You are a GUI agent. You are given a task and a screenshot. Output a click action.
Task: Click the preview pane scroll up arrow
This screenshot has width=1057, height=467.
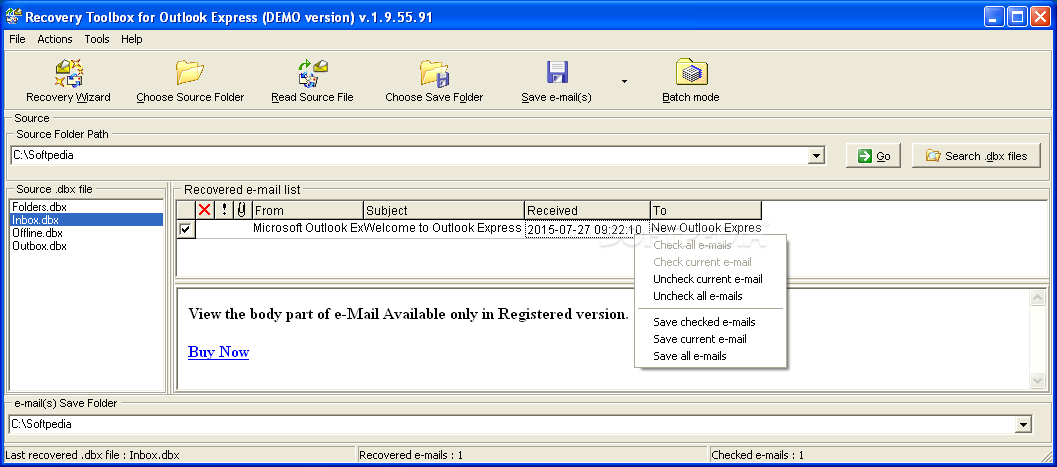1038,297
